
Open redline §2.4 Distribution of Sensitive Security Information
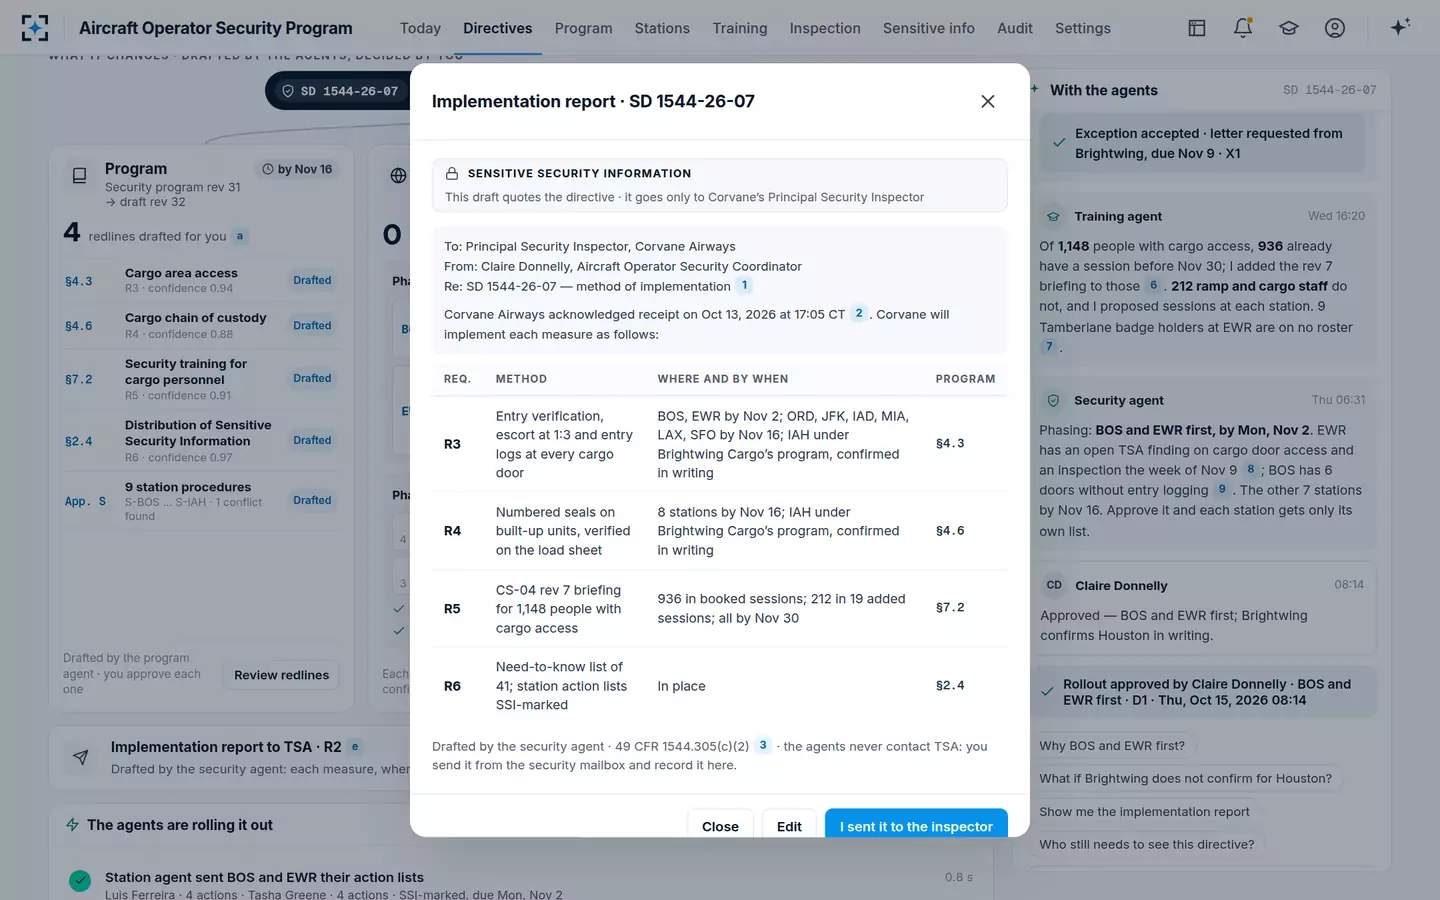(200, 441)
